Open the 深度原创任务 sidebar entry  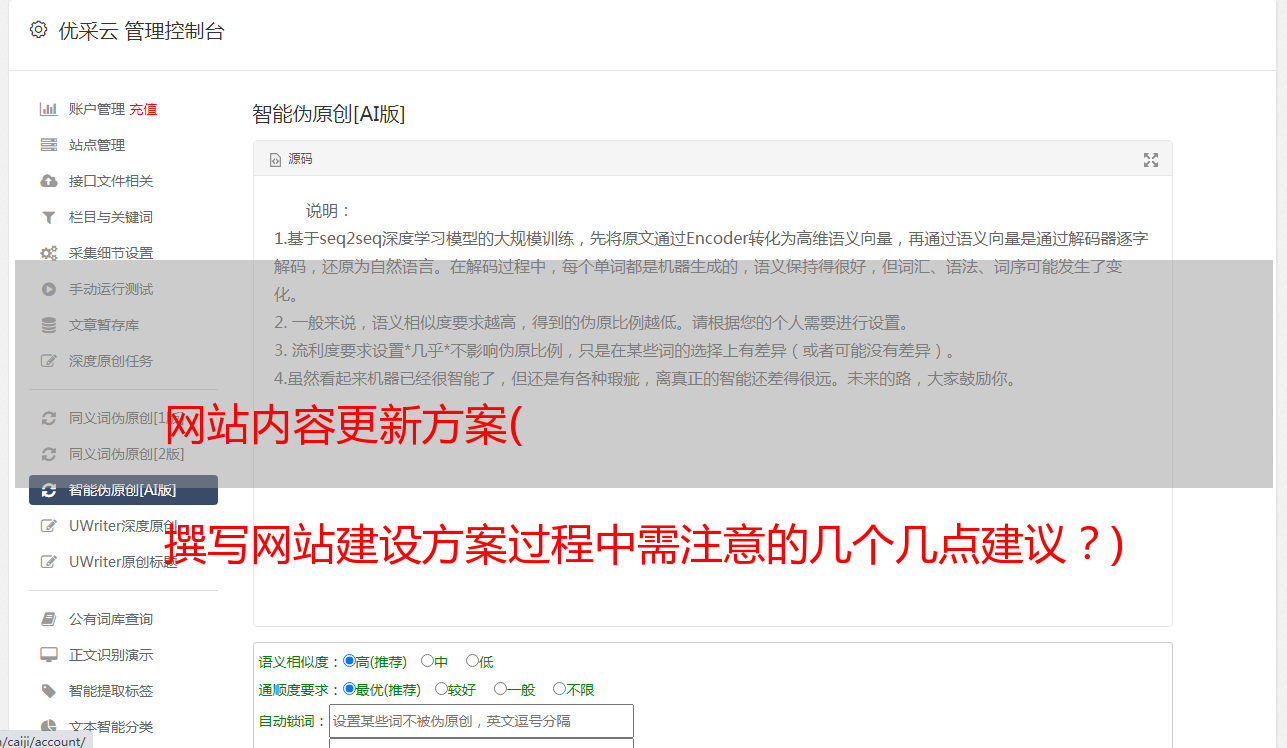point(123,361)
